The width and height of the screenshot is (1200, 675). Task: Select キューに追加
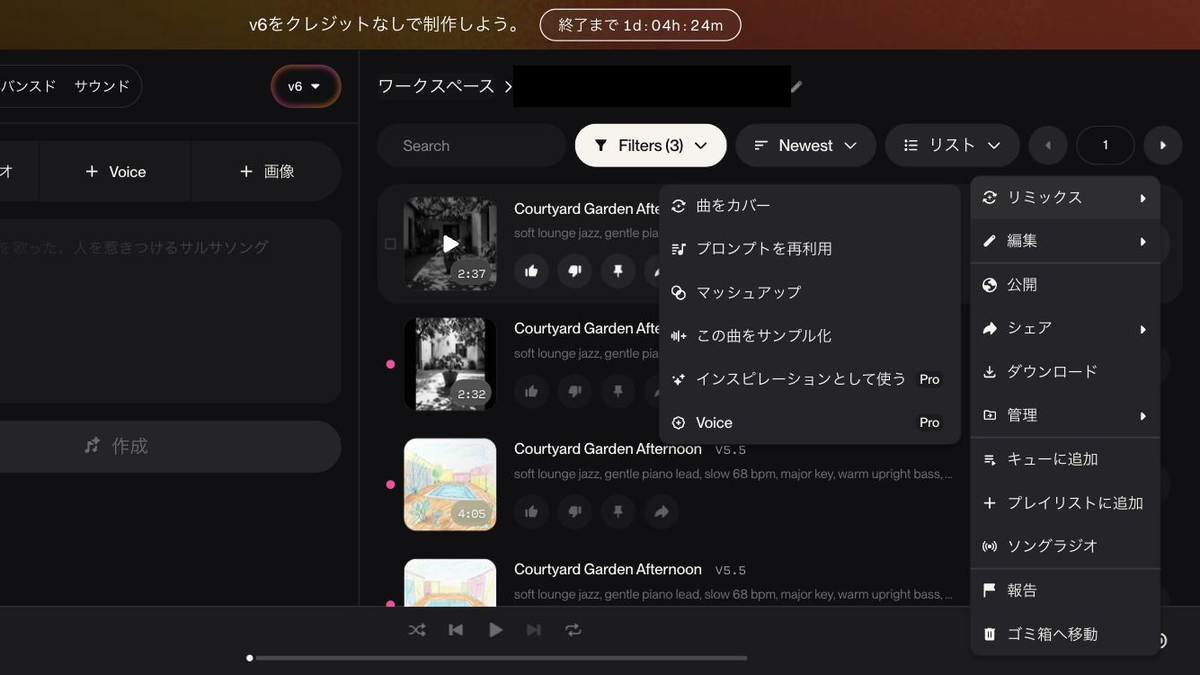click(1065, 460)
